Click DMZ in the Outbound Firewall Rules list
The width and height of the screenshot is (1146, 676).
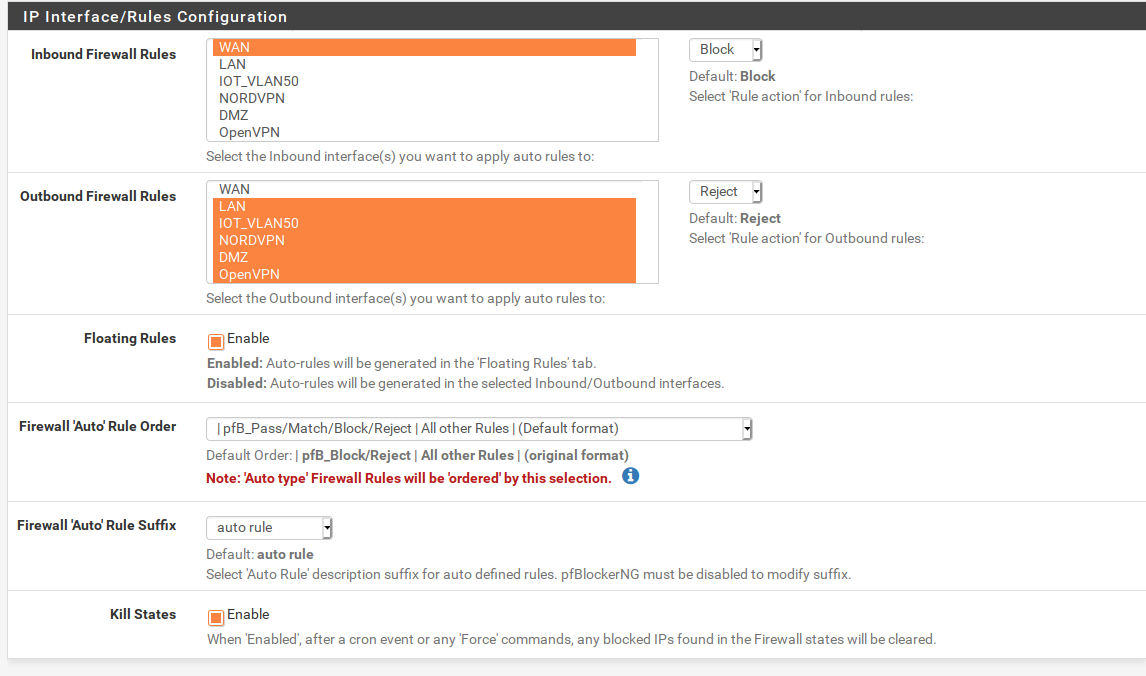[x=425, y=257]
